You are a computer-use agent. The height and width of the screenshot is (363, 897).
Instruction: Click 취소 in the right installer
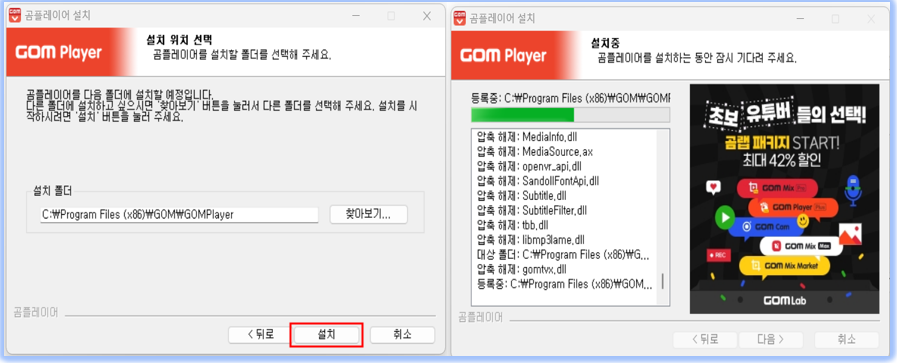[x=846, y=340]
